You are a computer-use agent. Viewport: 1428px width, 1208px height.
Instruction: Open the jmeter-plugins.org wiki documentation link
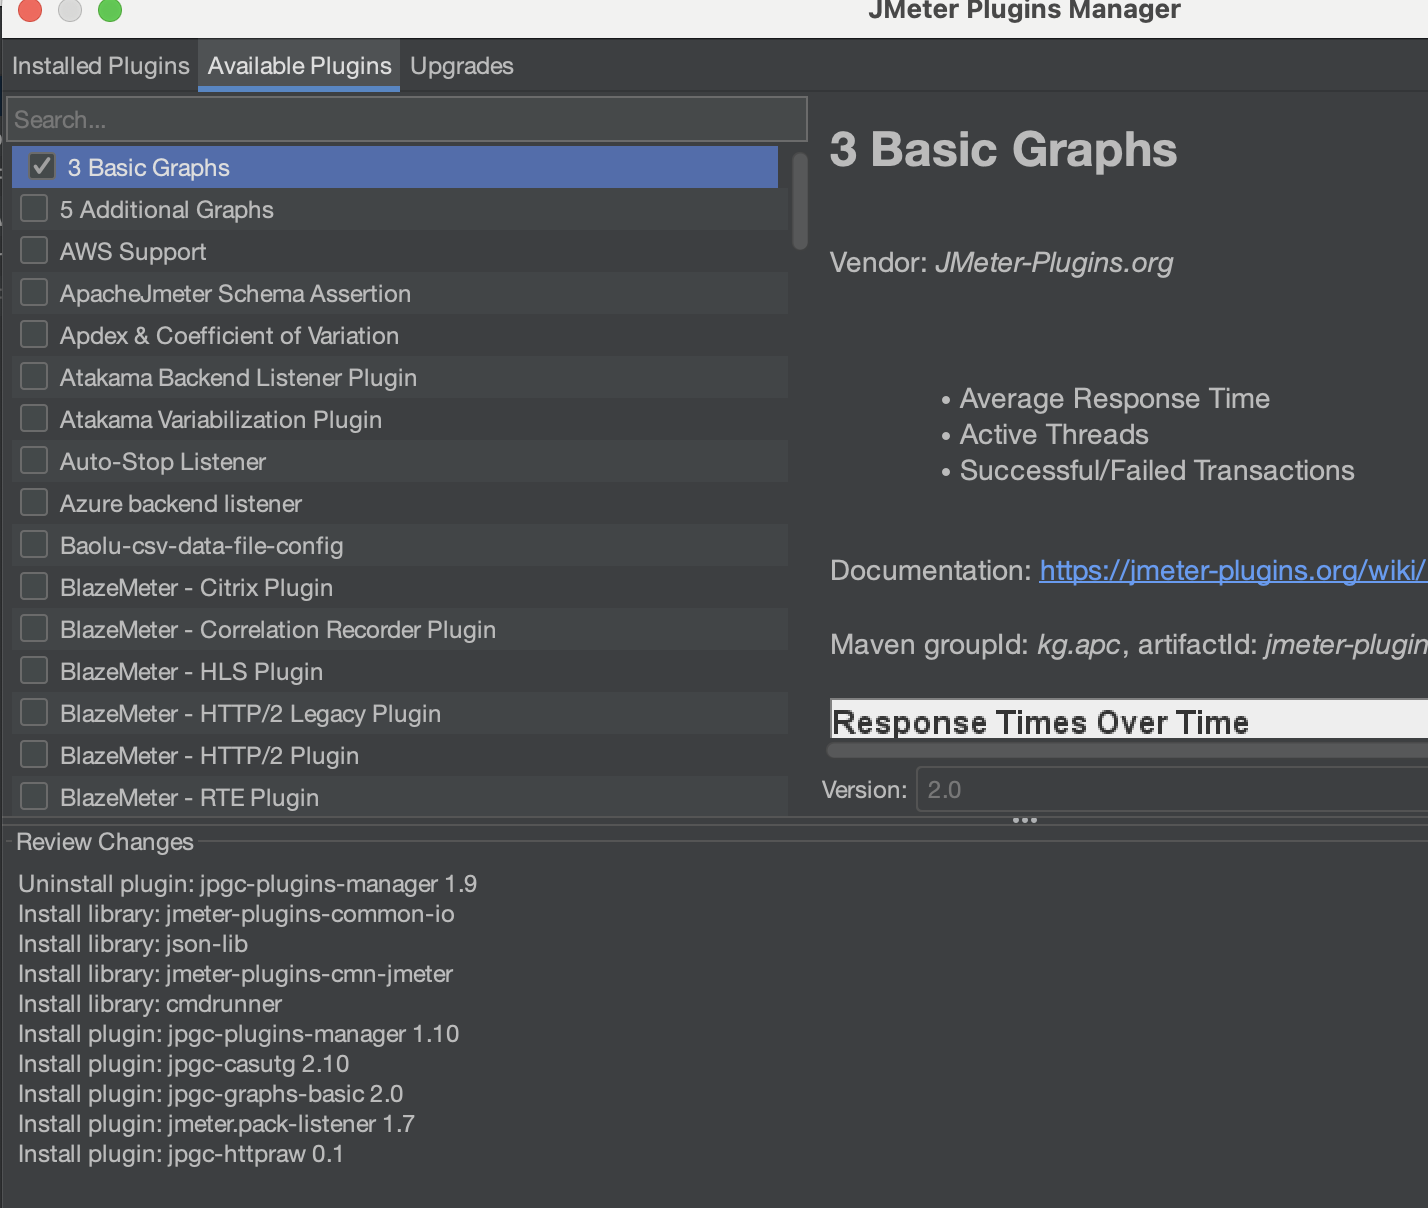[x=1233, y=570]
